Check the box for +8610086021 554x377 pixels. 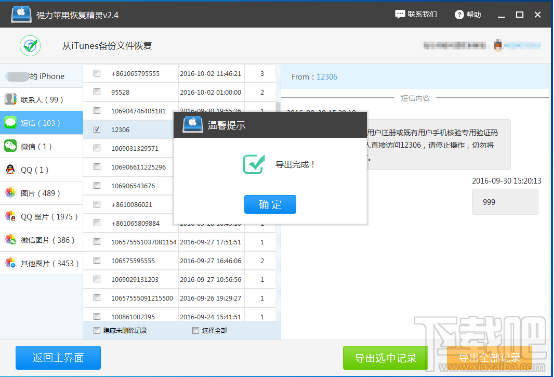pyautogui.click(x=96, y=204)
